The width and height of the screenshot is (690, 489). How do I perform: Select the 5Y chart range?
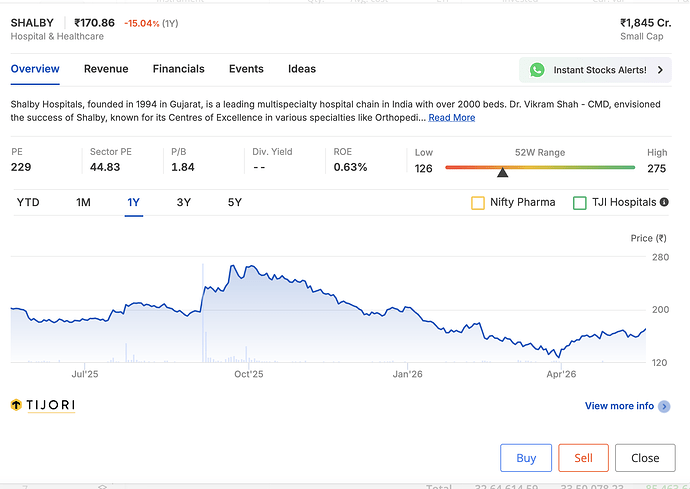(235, 202)
